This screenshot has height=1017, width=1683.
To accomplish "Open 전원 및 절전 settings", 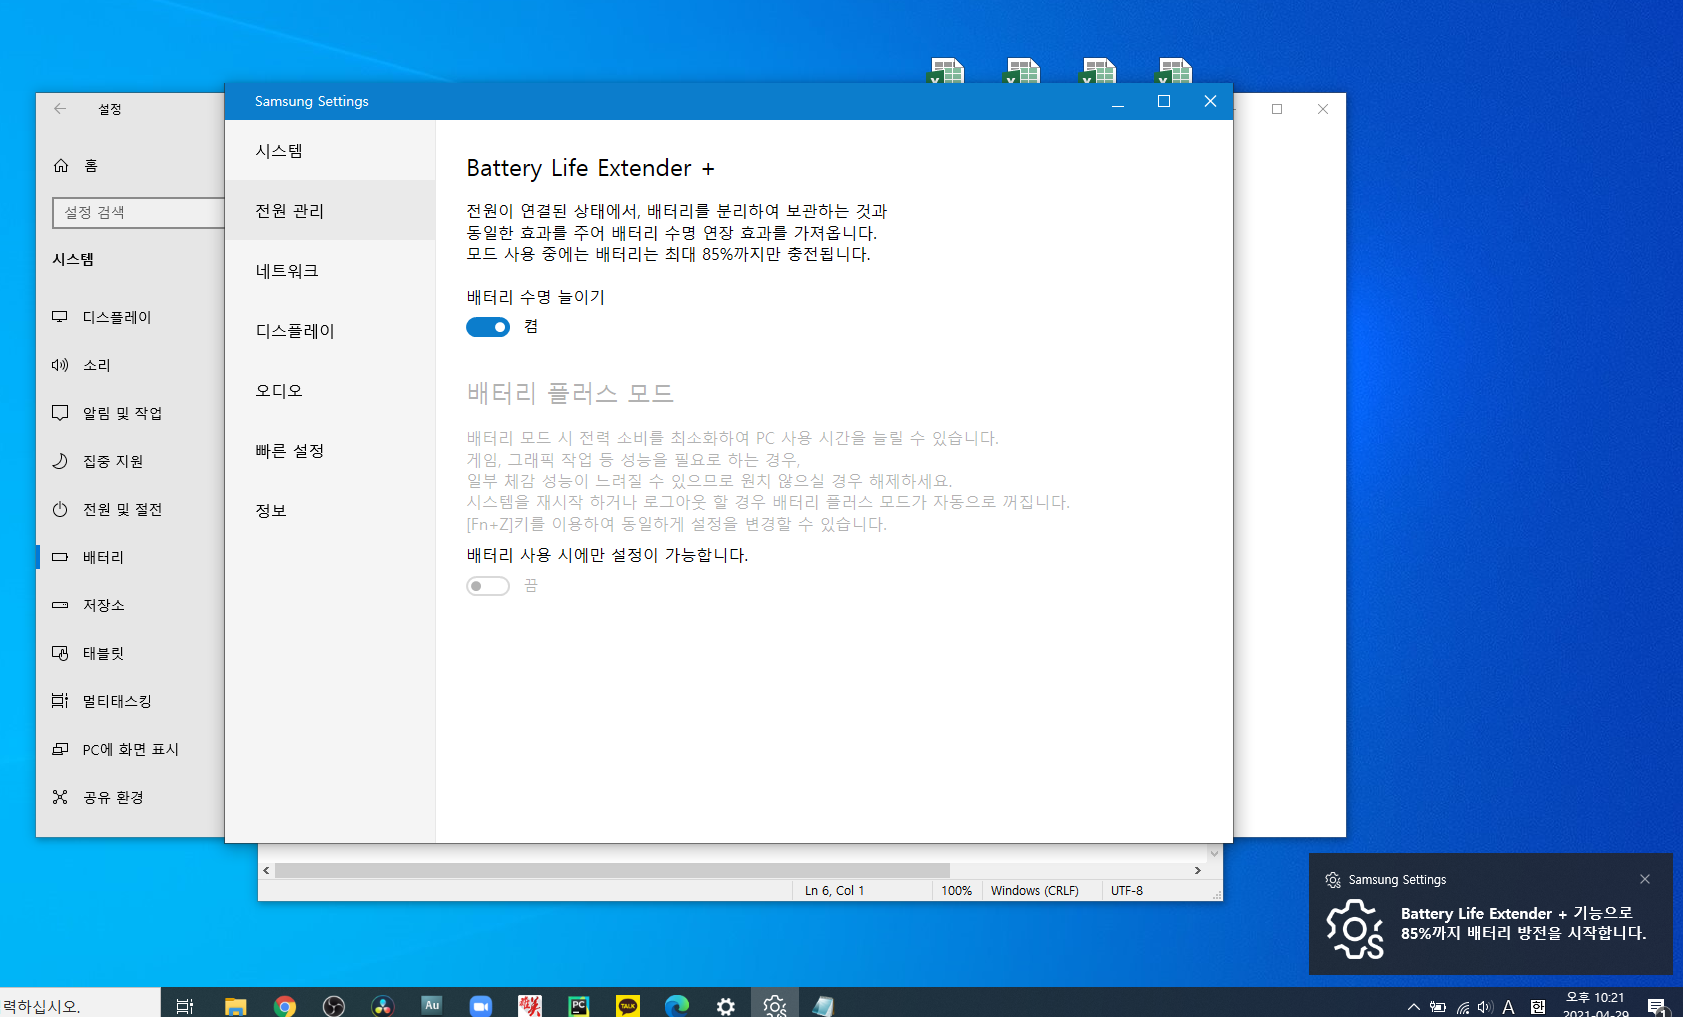I will coord(130,509).
